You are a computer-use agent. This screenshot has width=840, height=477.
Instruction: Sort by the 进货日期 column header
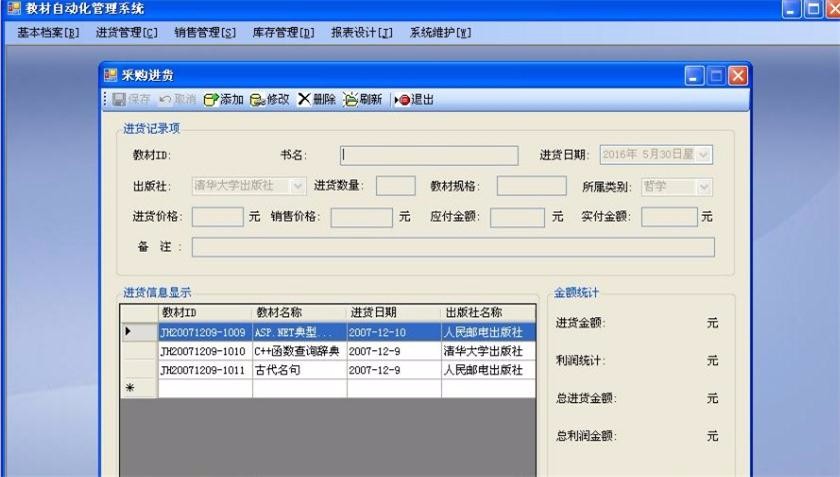coord(394,312)
